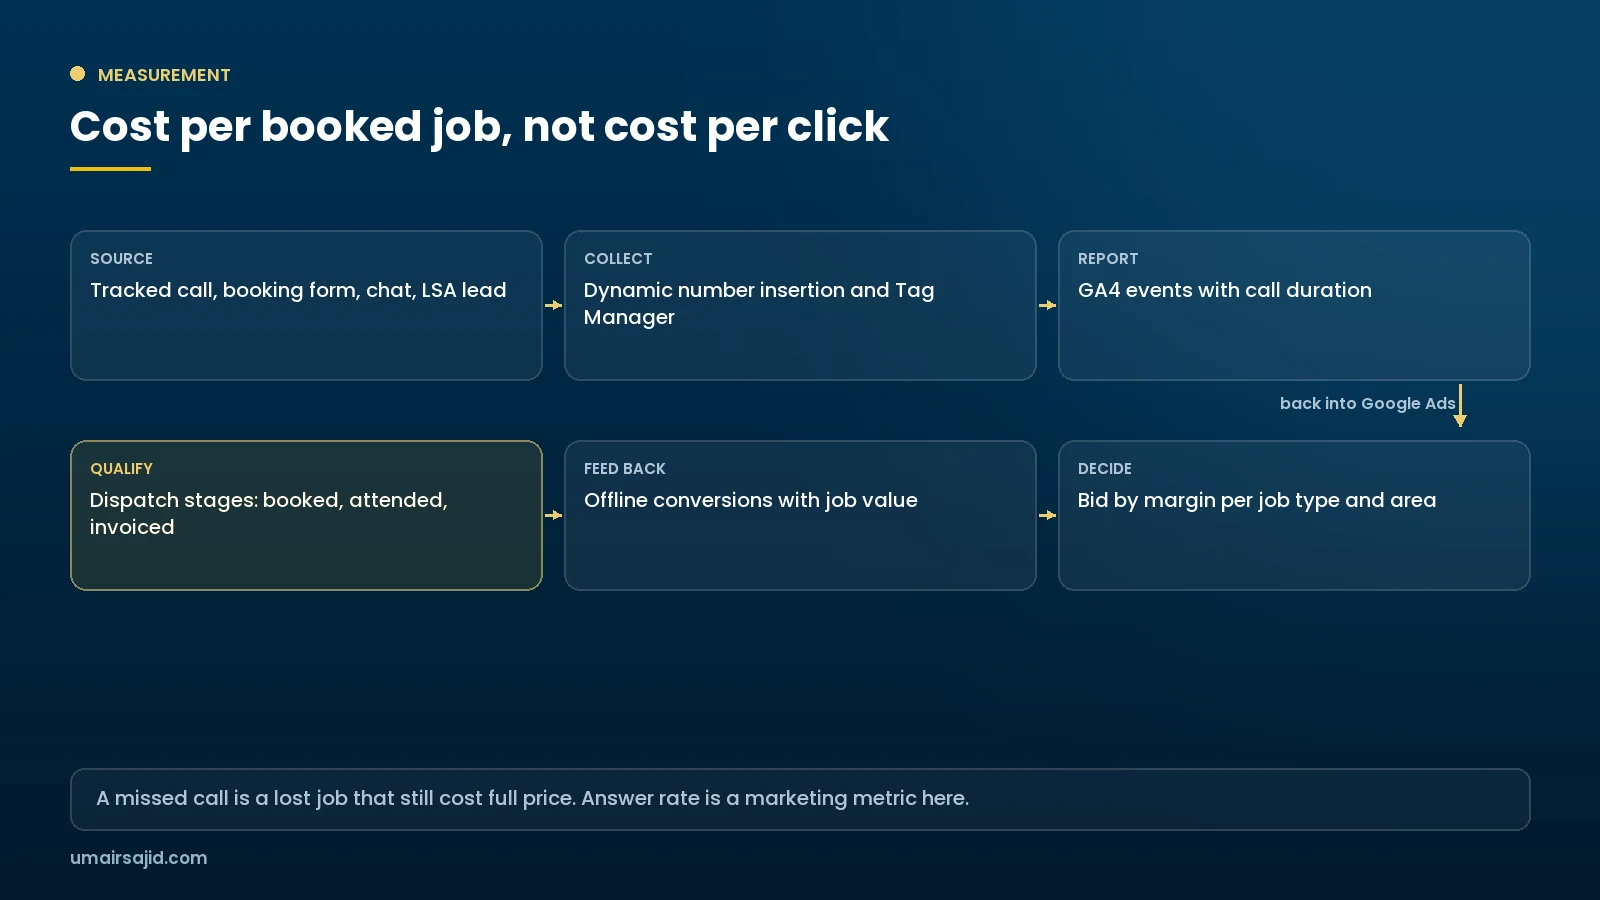The image size is (1600, 900).
Task: Click the FEED BACK card label
Action: (625, 469)
